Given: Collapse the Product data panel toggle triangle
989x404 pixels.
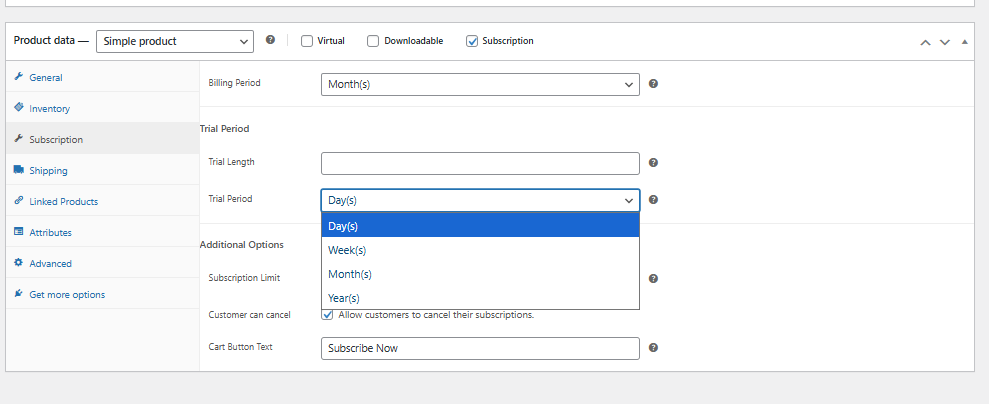Looking at the screenshot, I should pos(964,42).
